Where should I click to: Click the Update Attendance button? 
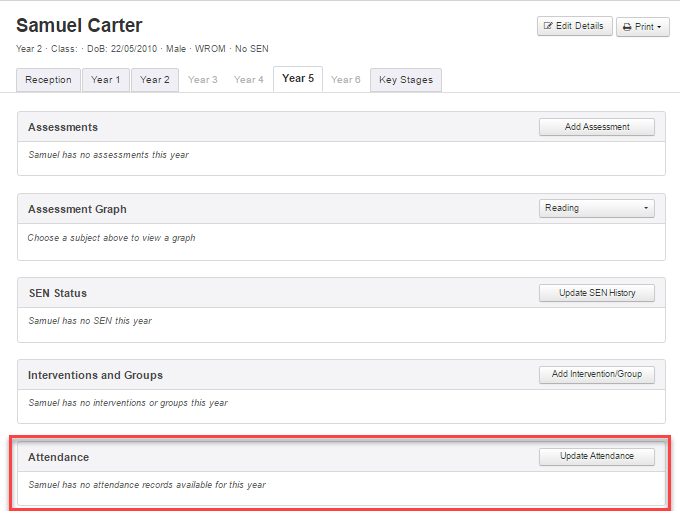(597, 456)
